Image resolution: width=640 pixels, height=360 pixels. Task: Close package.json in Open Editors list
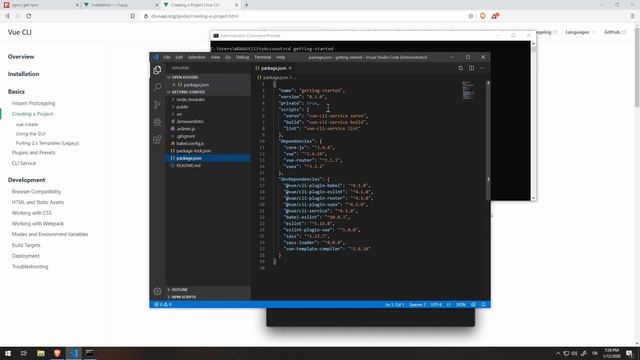tap(174, 85)
